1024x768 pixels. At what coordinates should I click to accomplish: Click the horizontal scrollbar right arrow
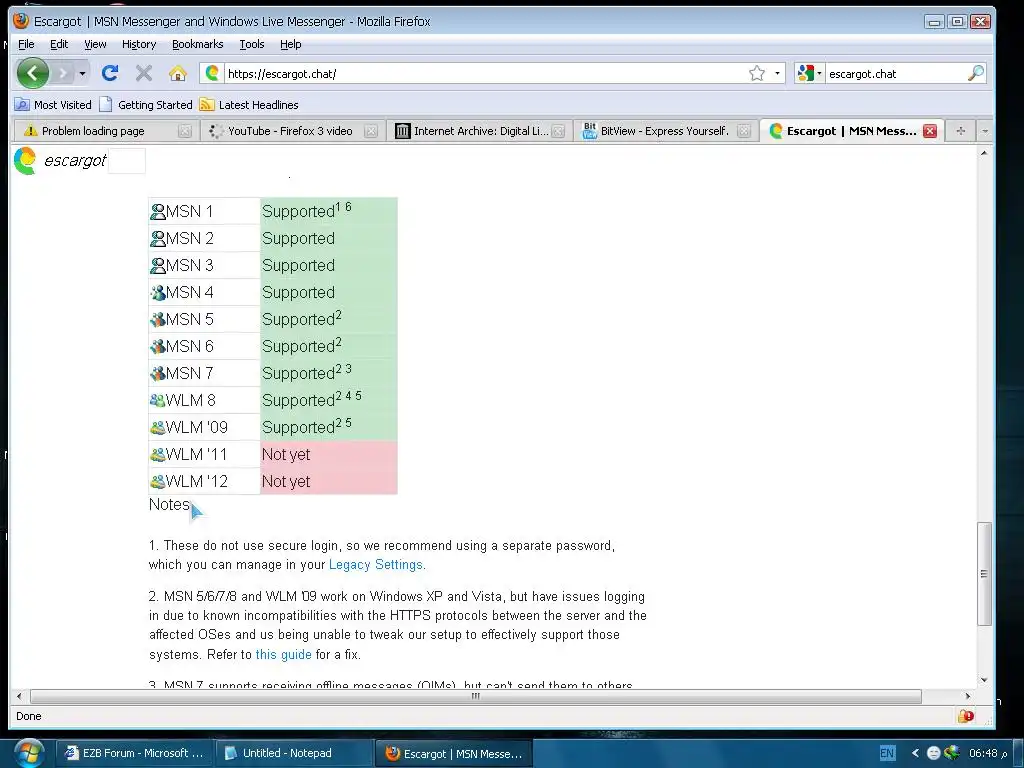(968, 696)
